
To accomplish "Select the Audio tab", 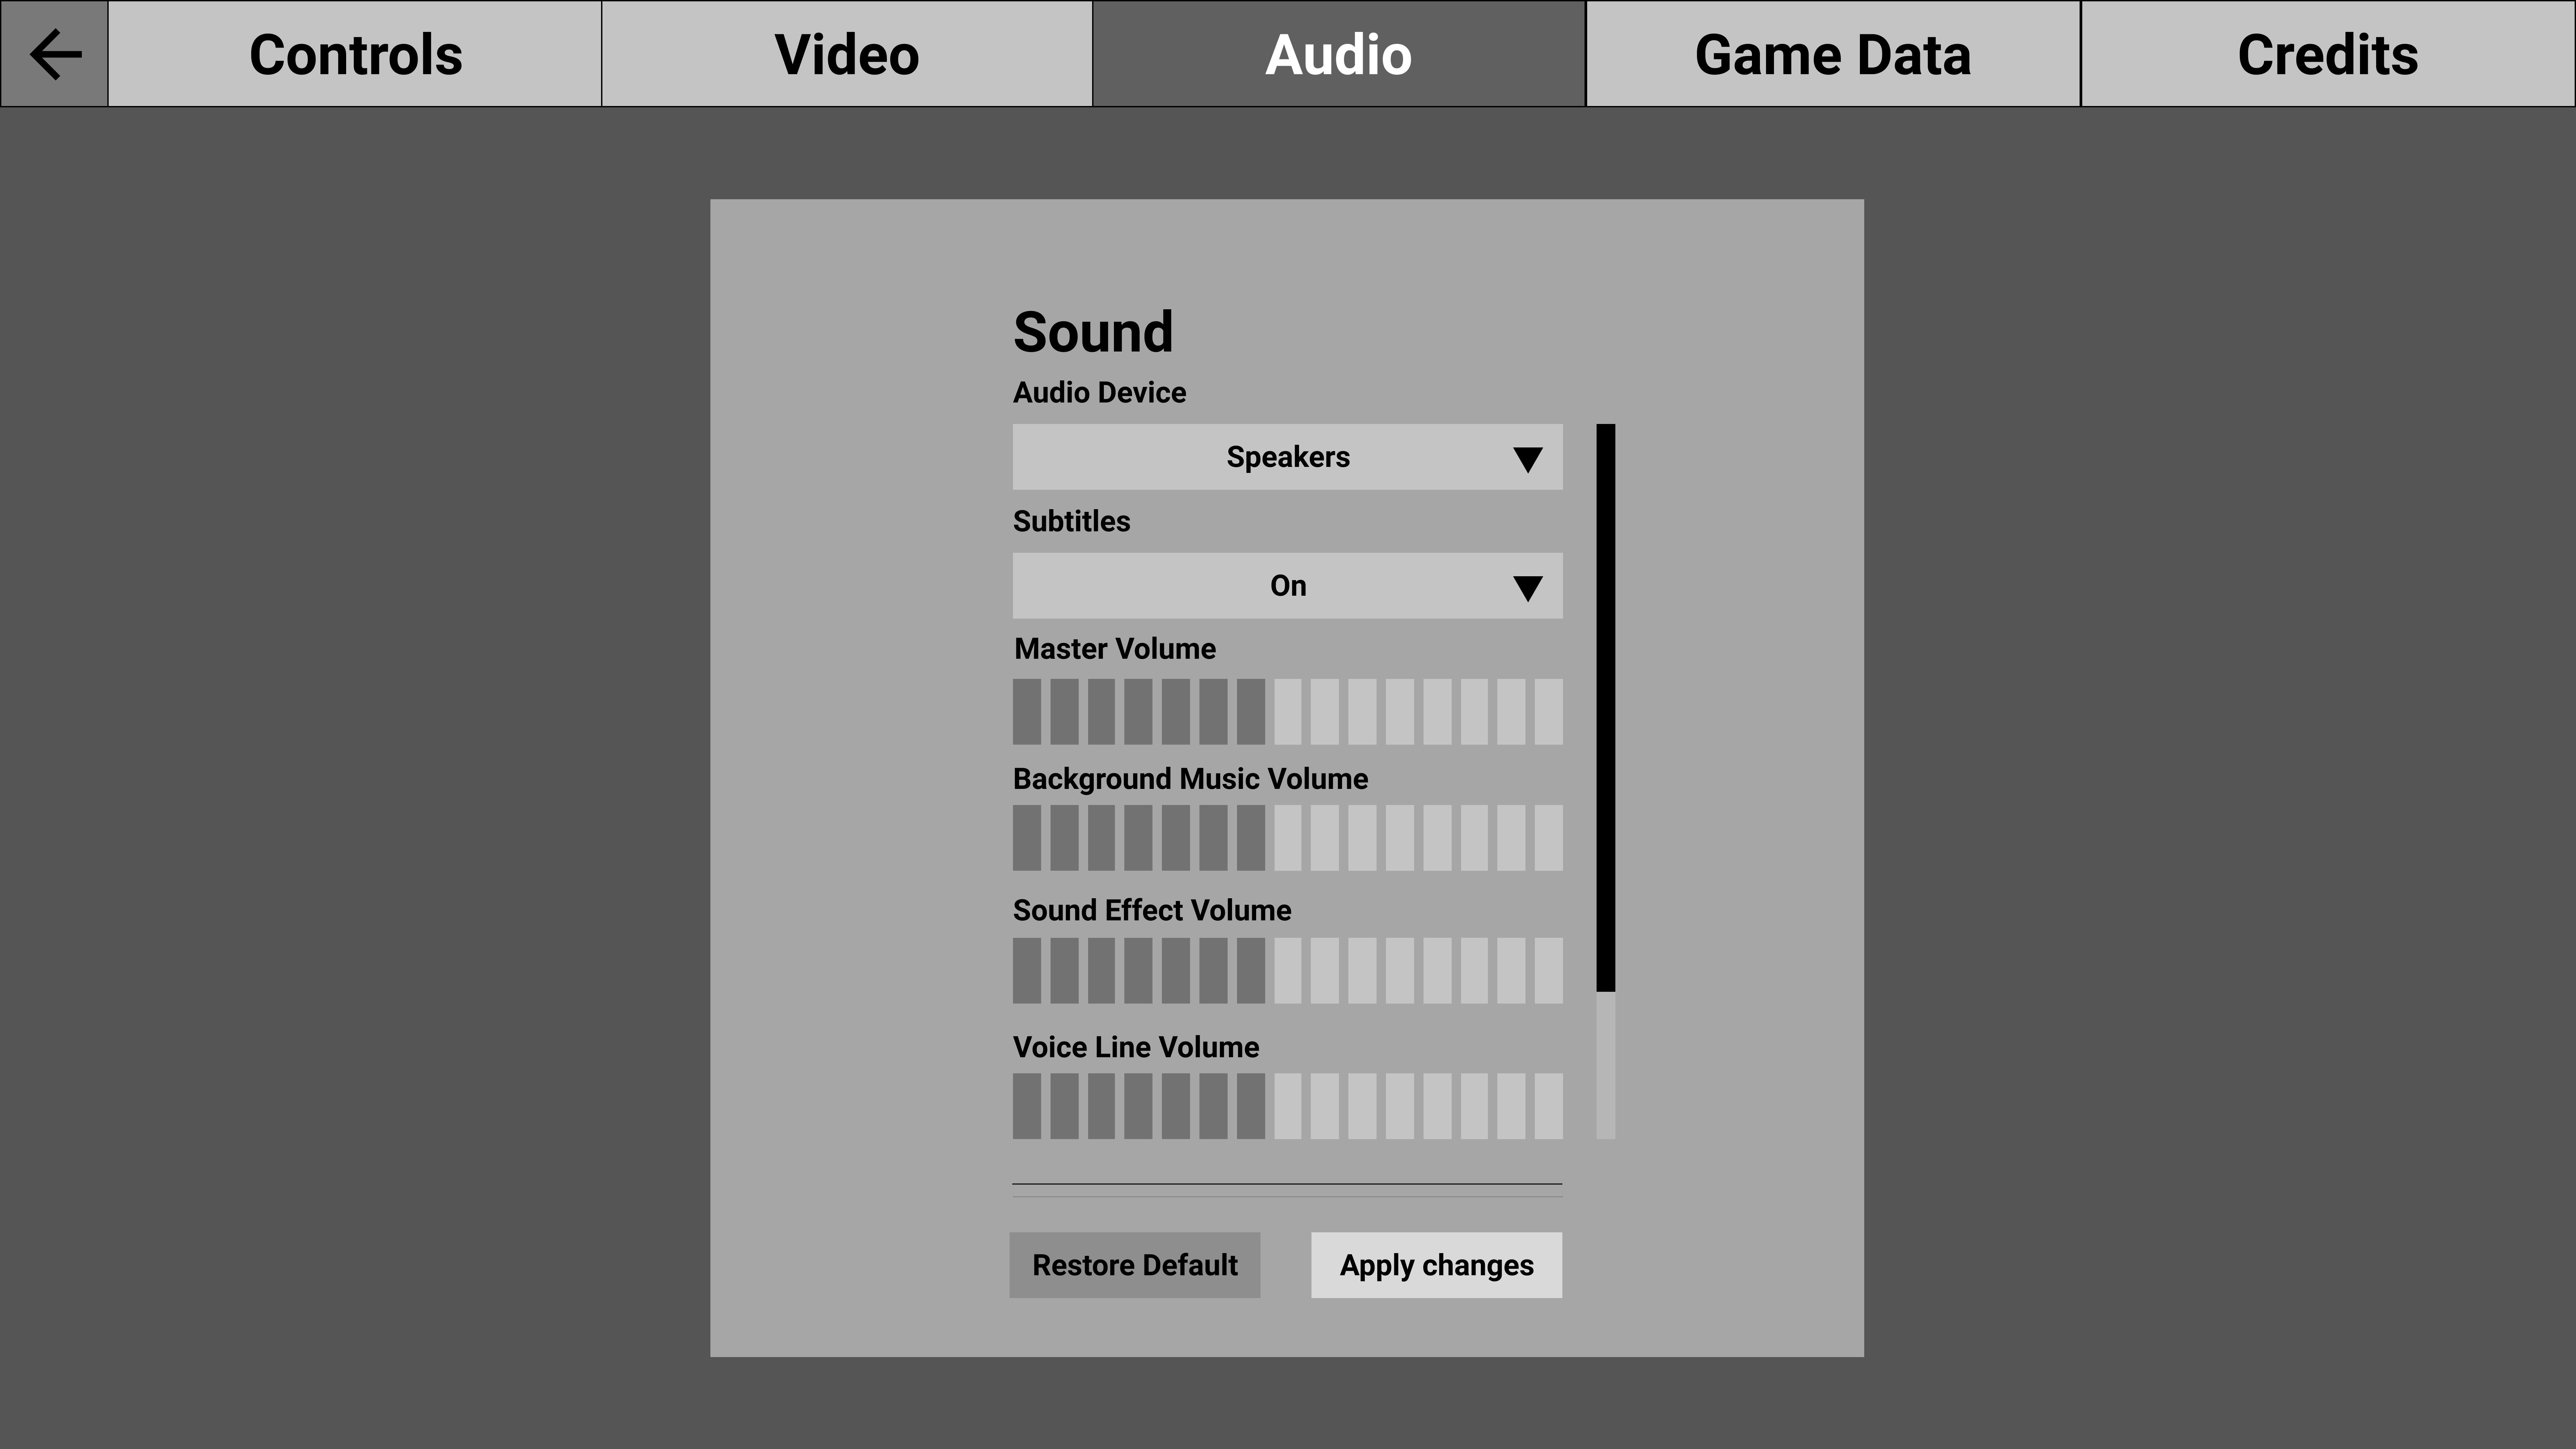I will click(x=1339, y=54).
